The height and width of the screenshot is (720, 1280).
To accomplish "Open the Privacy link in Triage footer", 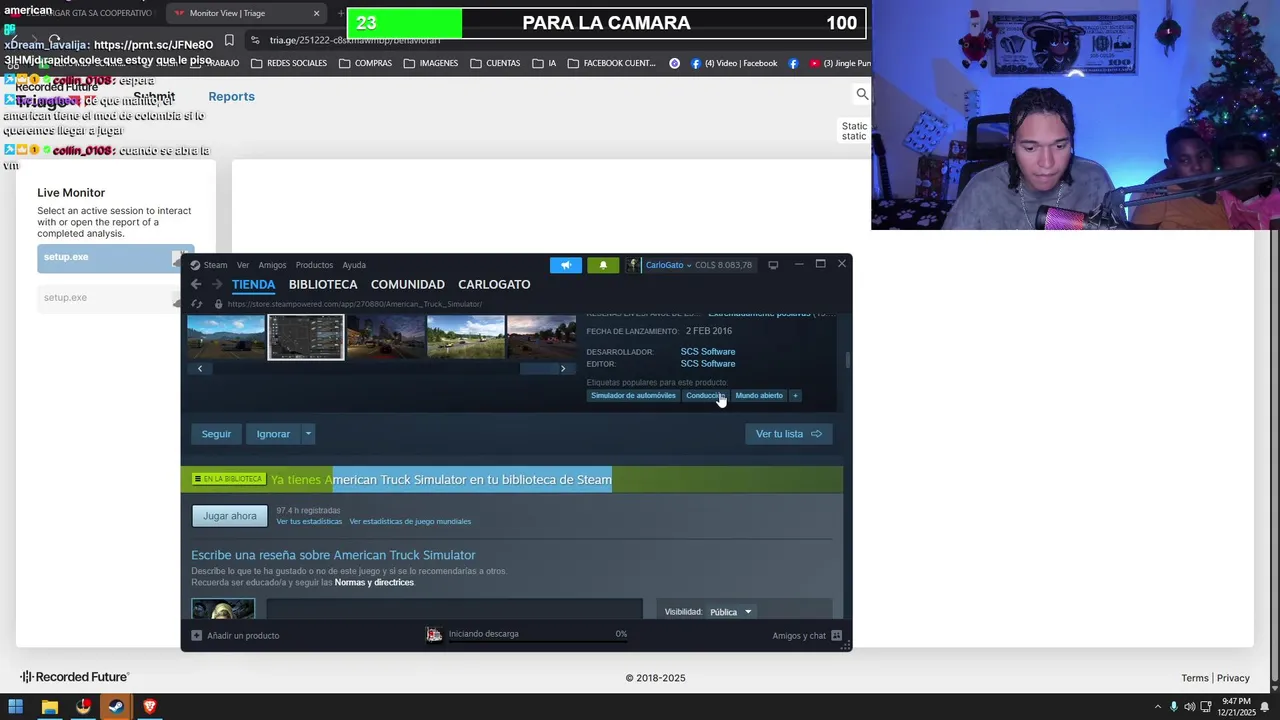I will [1233, 678].
